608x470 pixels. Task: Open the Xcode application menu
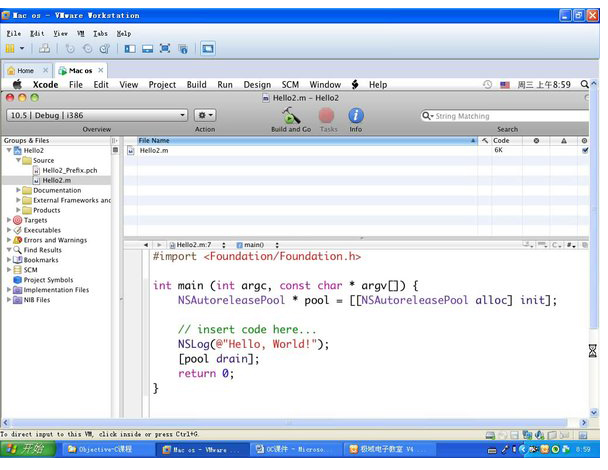point(45,85)
